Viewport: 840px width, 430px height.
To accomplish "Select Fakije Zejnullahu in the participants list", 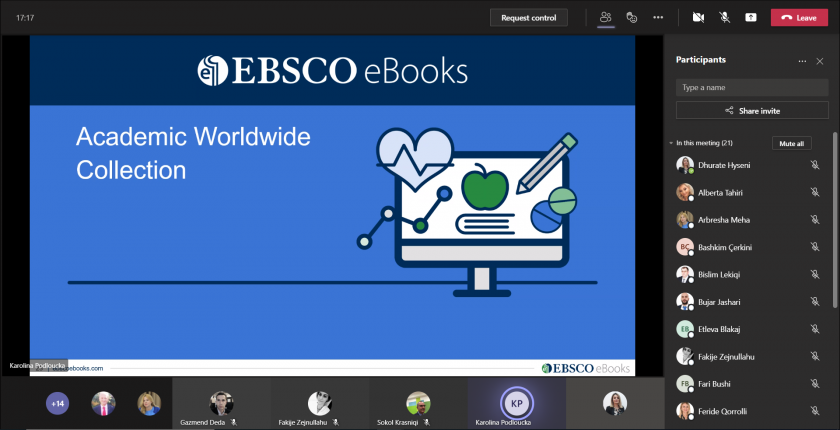I will 748,356.
